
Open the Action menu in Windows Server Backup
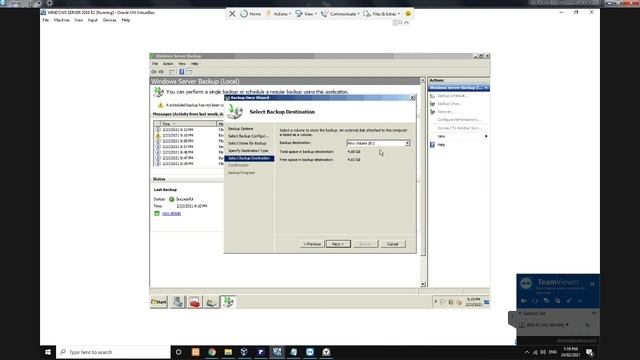click(x=168, y=64)
